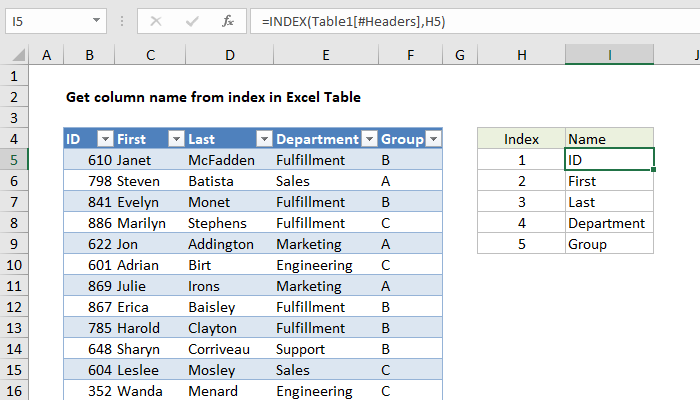Click the Enter checkmark icon in formula bar
The height and width of the screenshot is (400, 700).
click(x=191, y=20)
